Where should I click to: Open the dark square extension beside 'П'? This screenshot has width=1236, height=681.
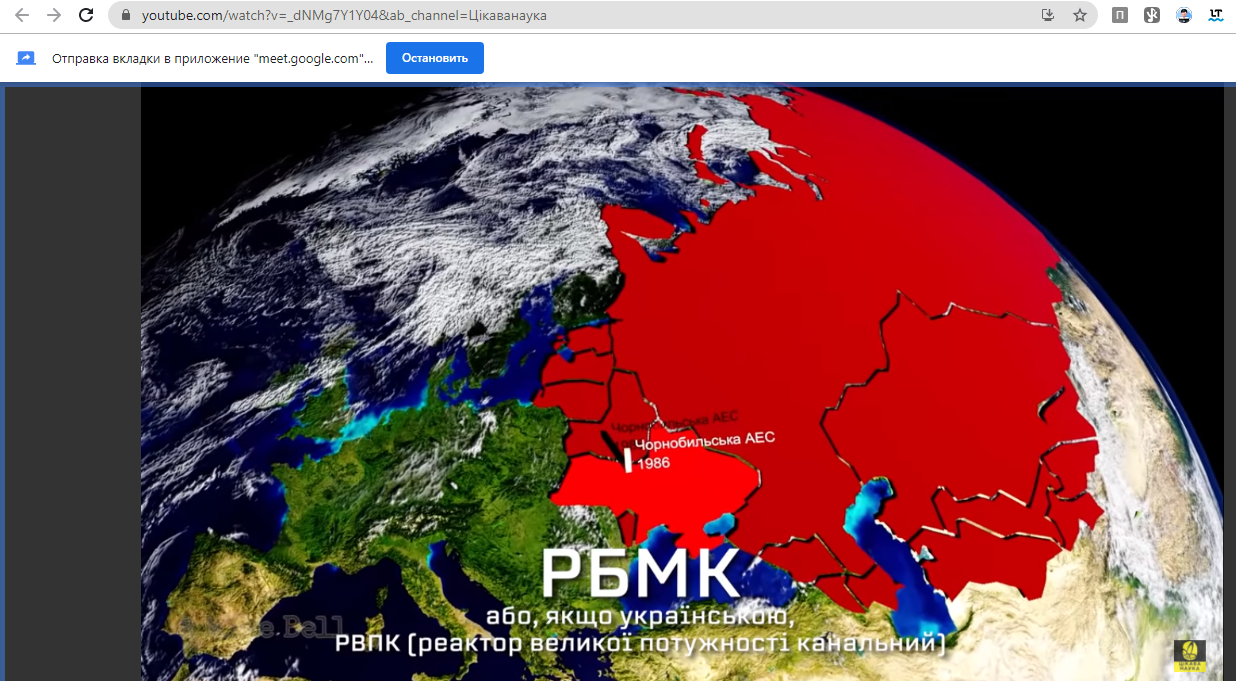coord(1152,15)
